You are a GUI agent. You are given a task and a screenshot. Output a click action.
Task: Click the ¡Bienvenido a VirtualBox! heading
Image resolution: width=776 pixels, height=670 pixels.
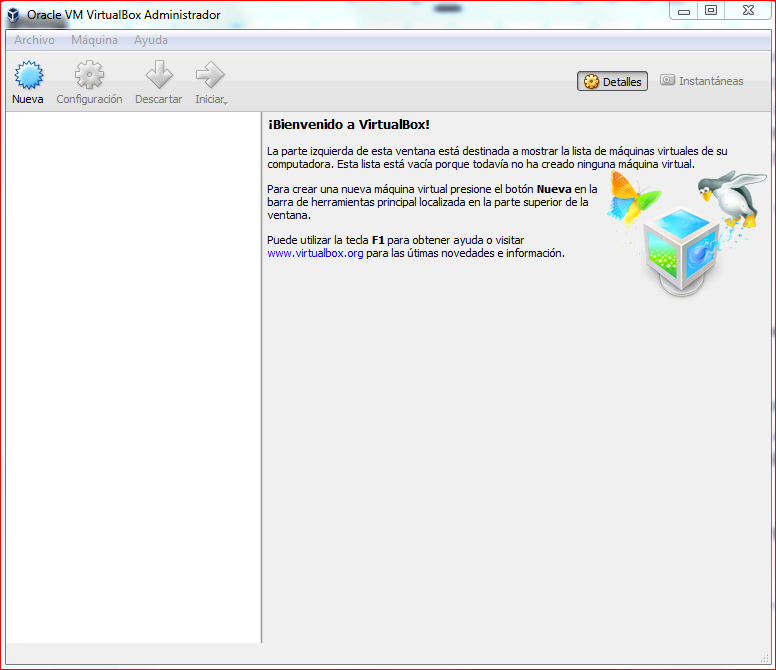pos(349,125)
